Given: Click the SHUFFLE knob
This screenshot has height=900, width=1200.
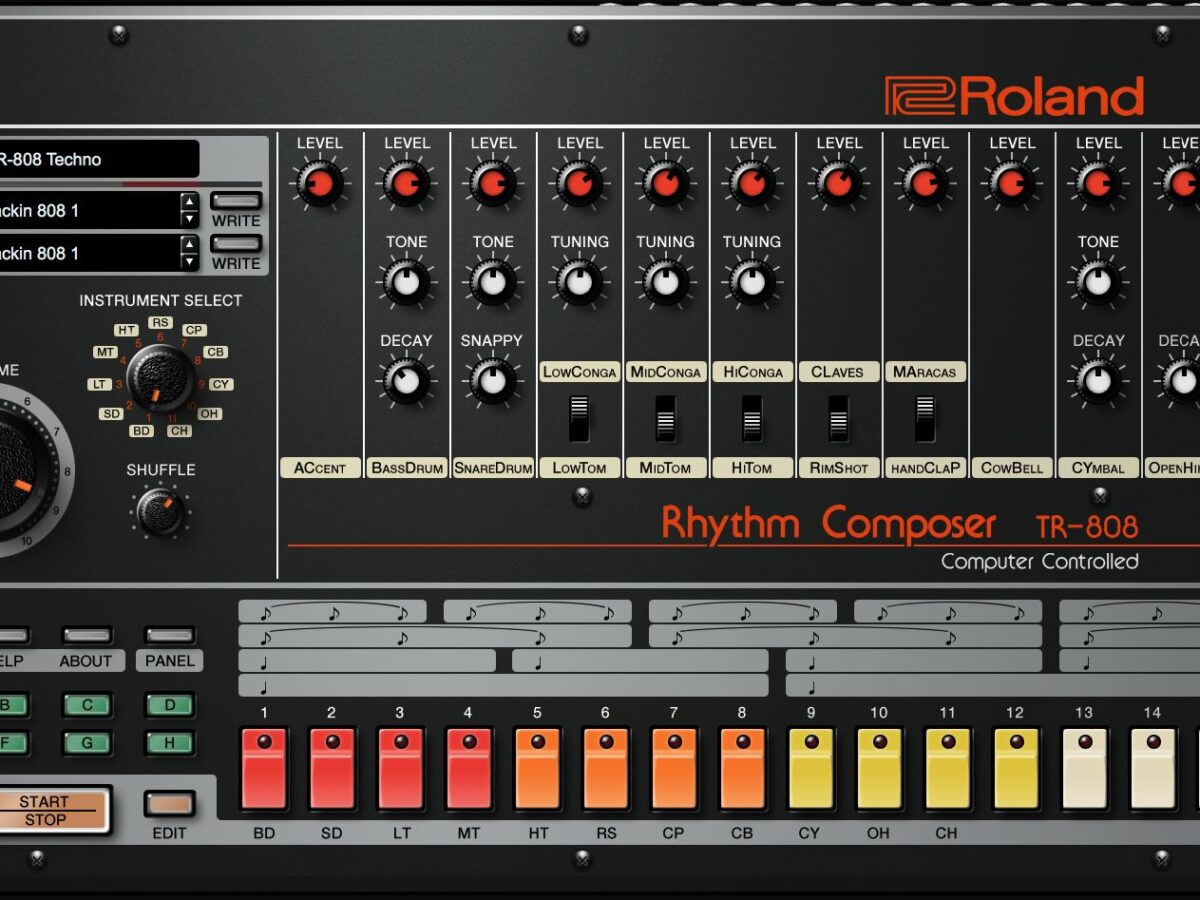Looking at the screenshot, I should tap(160, 512).
